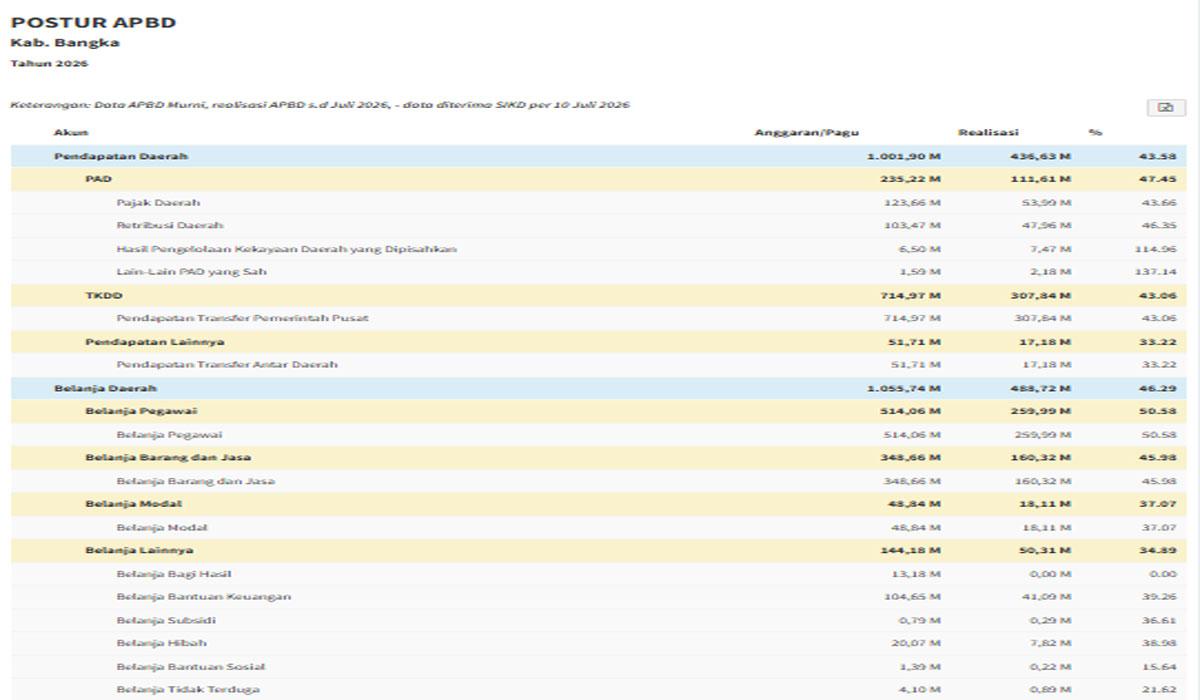This screenshot has width=1200, height=700.
Task: Collapse the PAD group row
Action: tap(599, 179)
